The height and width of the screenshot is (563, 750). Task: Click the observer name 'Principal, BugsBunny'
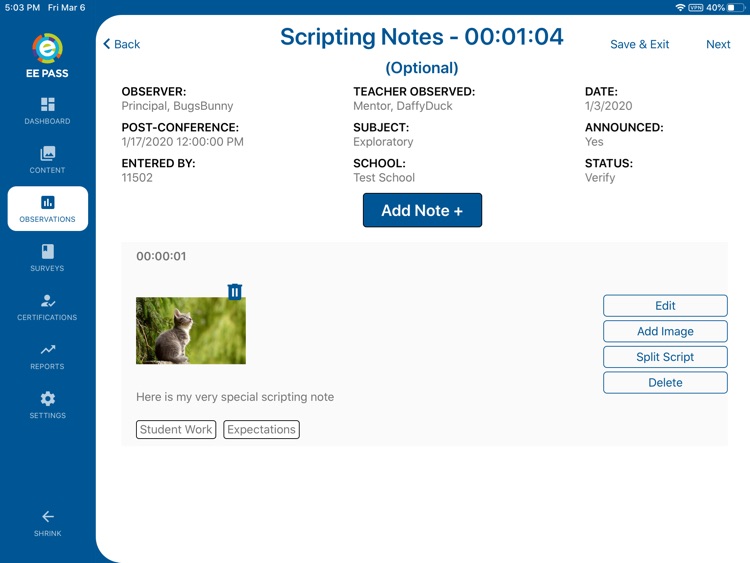click(177, 106)
